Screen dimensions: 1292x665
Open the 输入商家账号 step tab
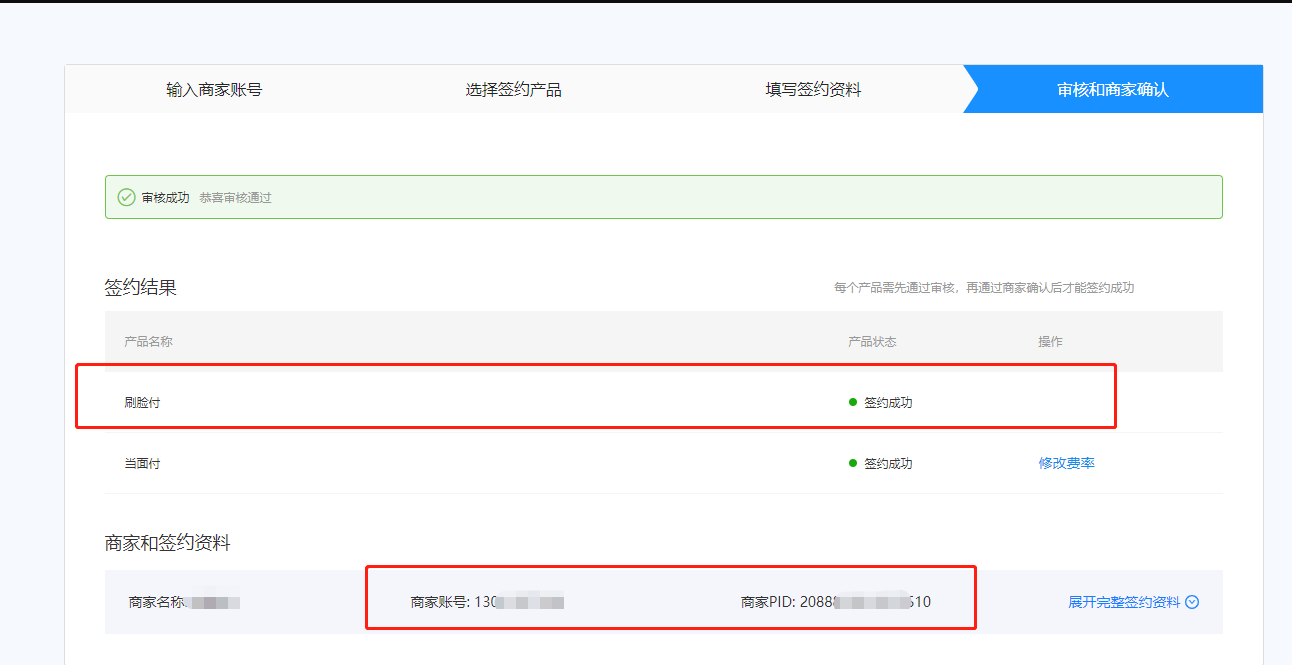pyautogui.click(x=214, y=90)
